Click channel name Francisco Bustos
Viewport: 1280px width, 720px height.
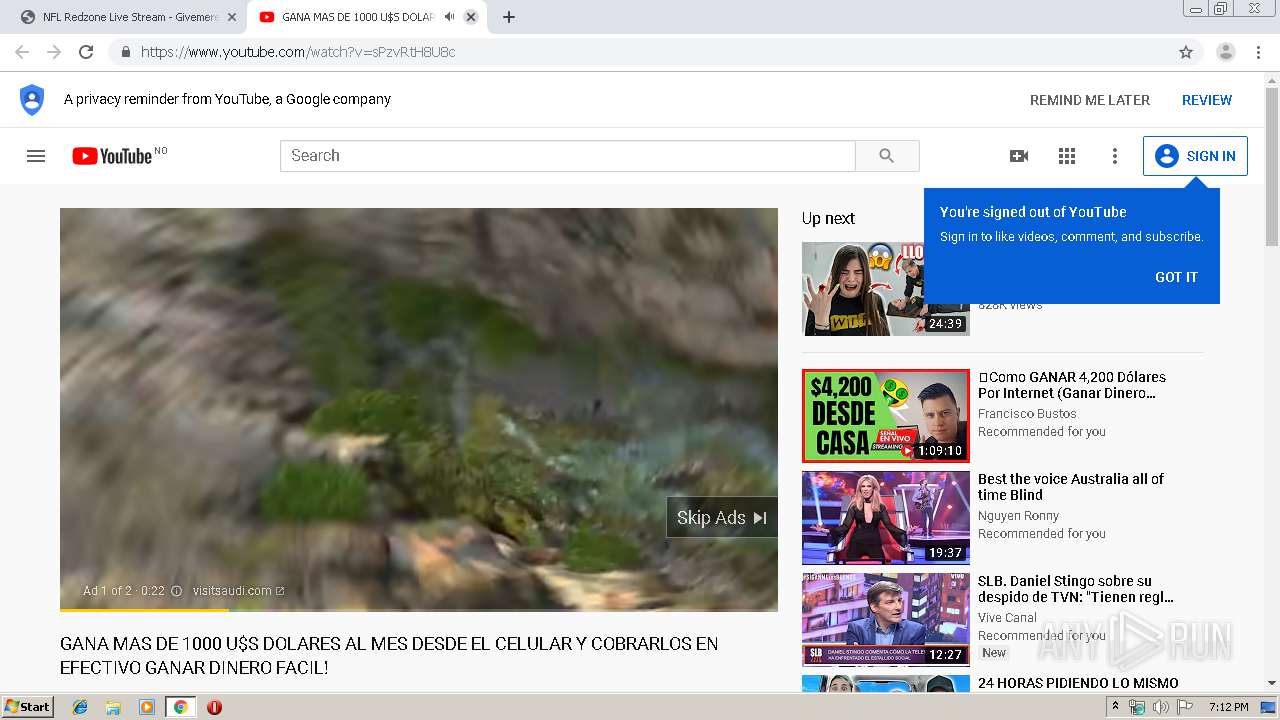click(1027, 414)
